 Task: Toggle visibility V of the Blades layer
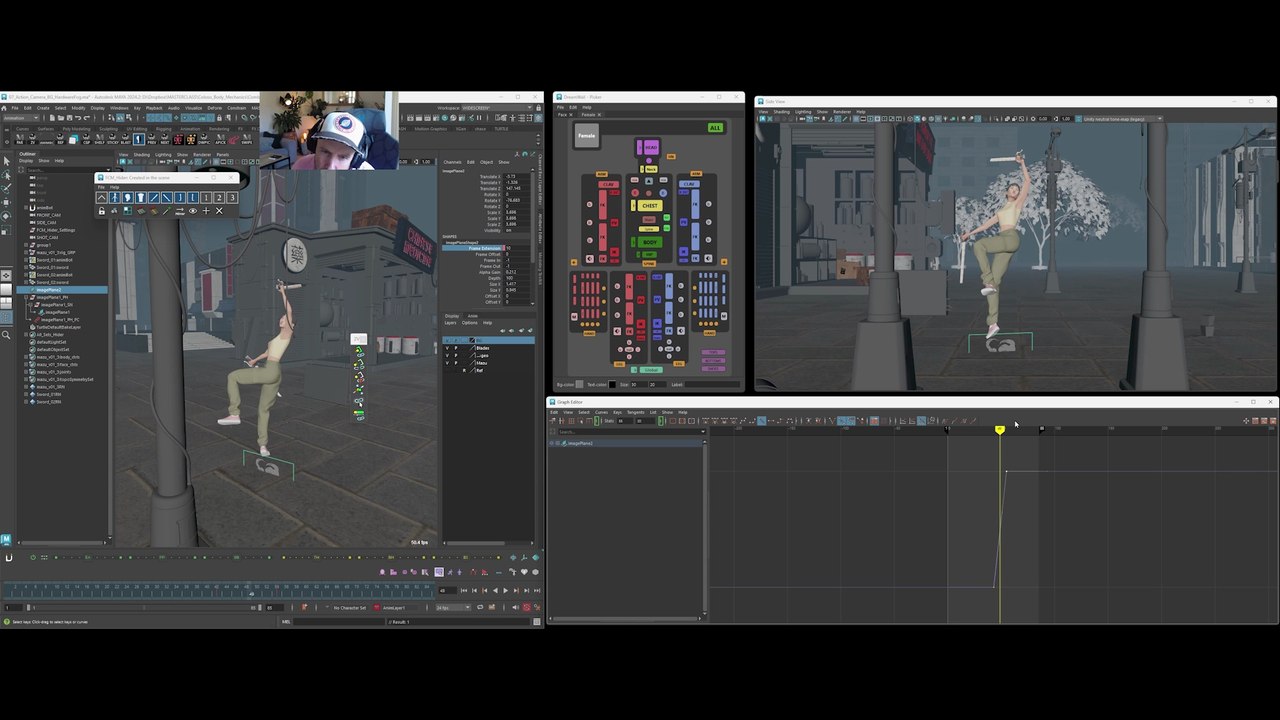click(448, 348)
